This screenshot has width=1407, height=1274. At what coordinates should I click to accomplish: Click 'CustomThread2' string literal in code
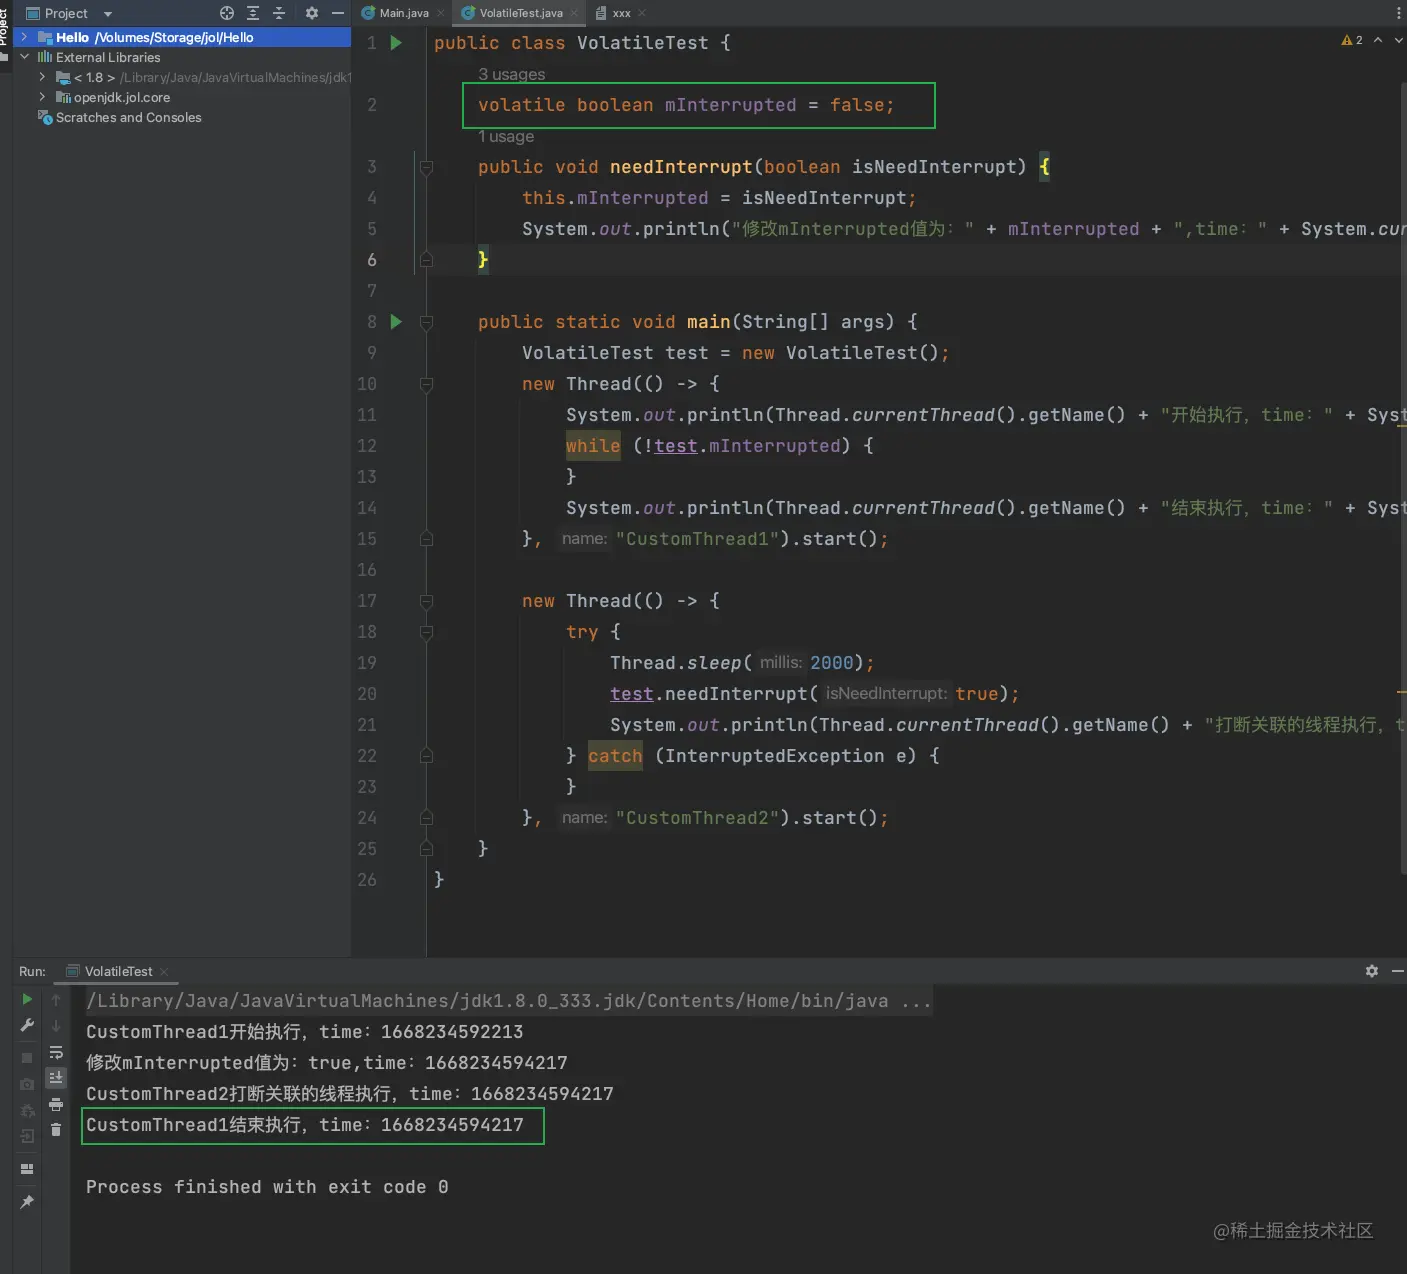pos(697,818)
